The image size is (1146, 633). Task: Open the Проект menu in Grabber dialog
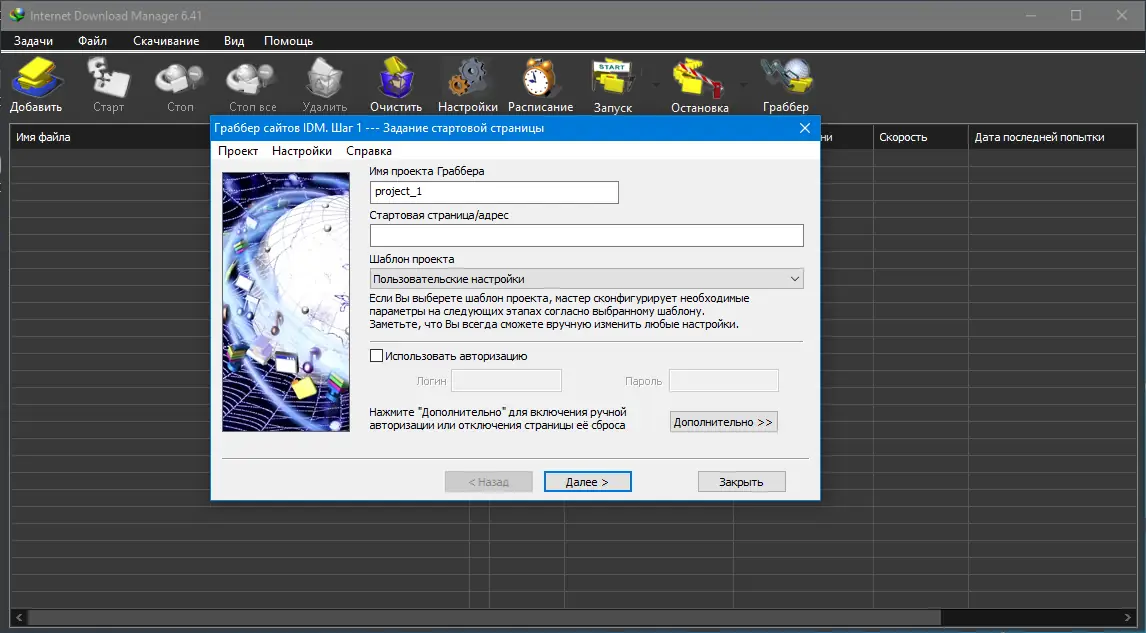(238, 151)
